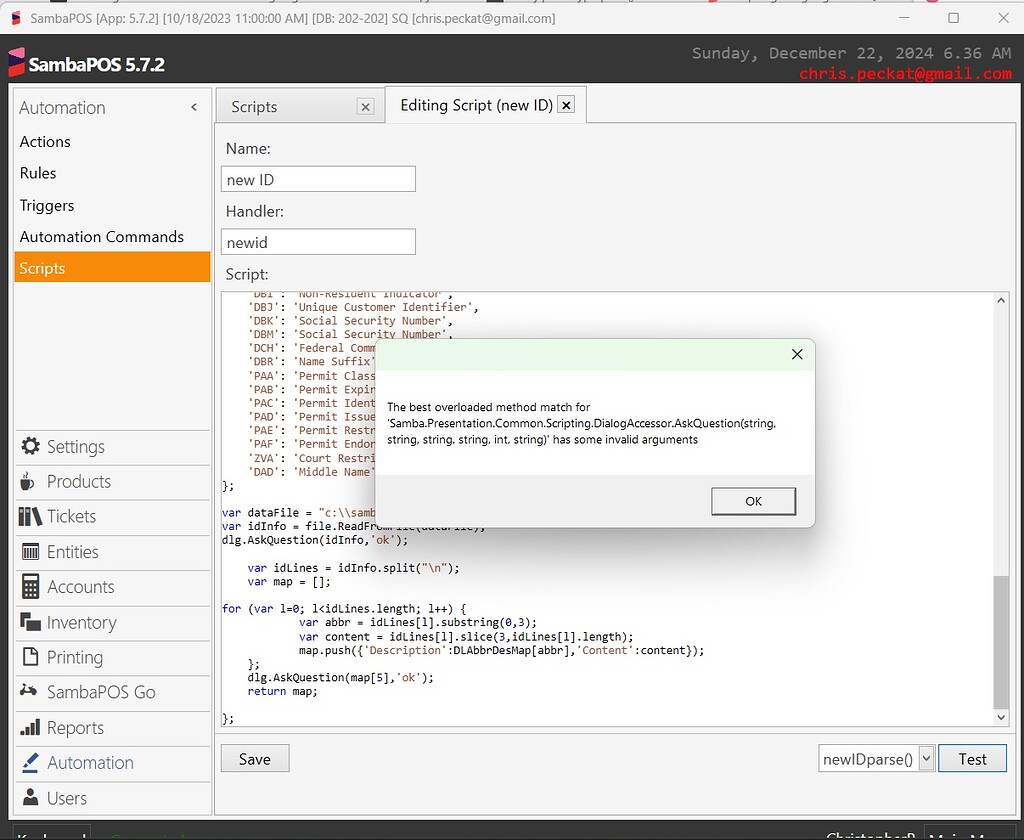Collapse the Automation sidebar panel
1024x840 pixels.
click(193, 108)
